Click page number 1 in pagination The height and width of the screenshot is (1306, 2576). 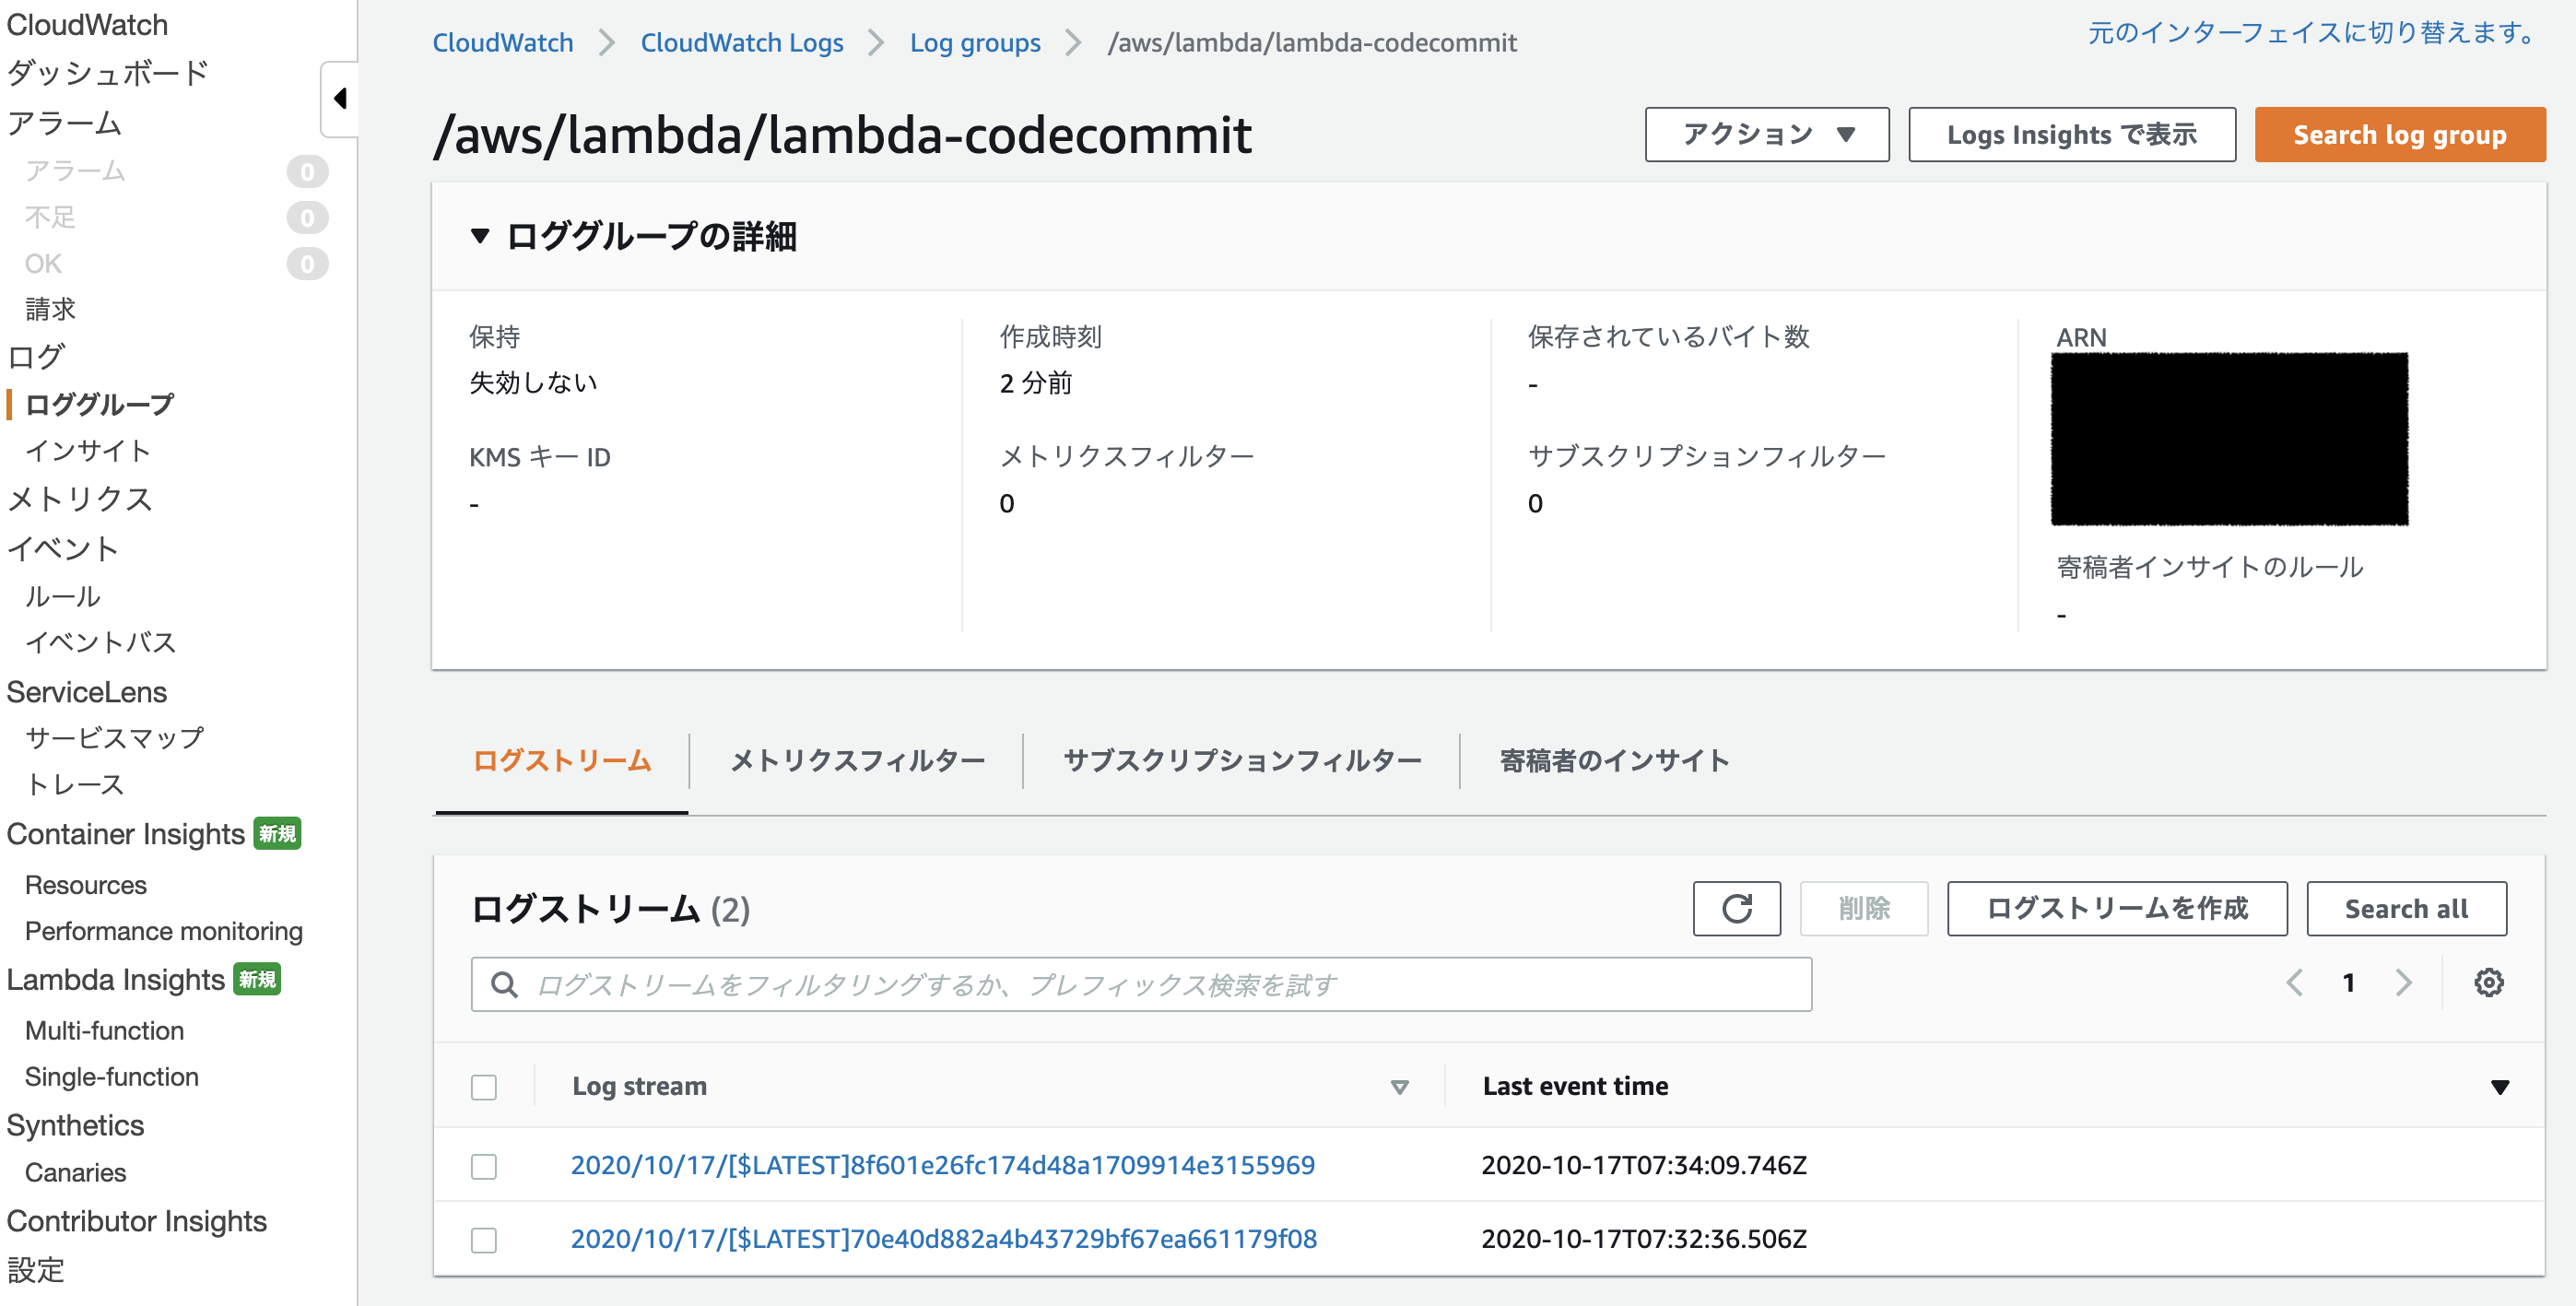point(2348,983)
